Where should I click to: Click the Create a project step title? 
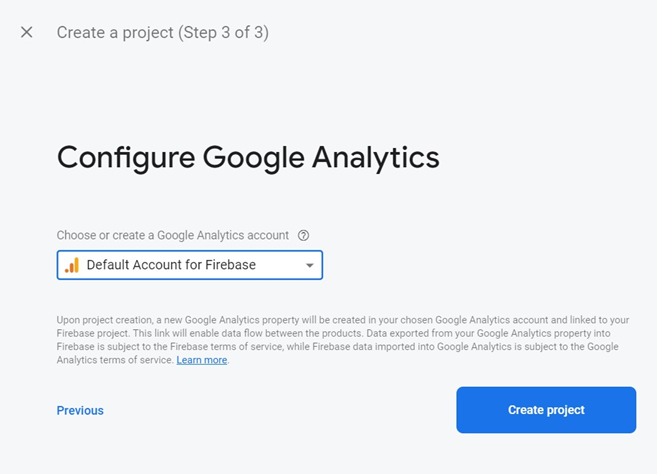pyautogui.click(x=115, y=32)
